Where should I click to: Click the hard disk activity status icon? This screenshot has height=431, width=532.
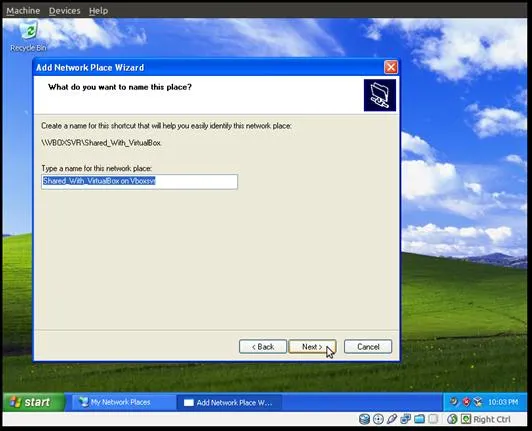tap(364, 419)
